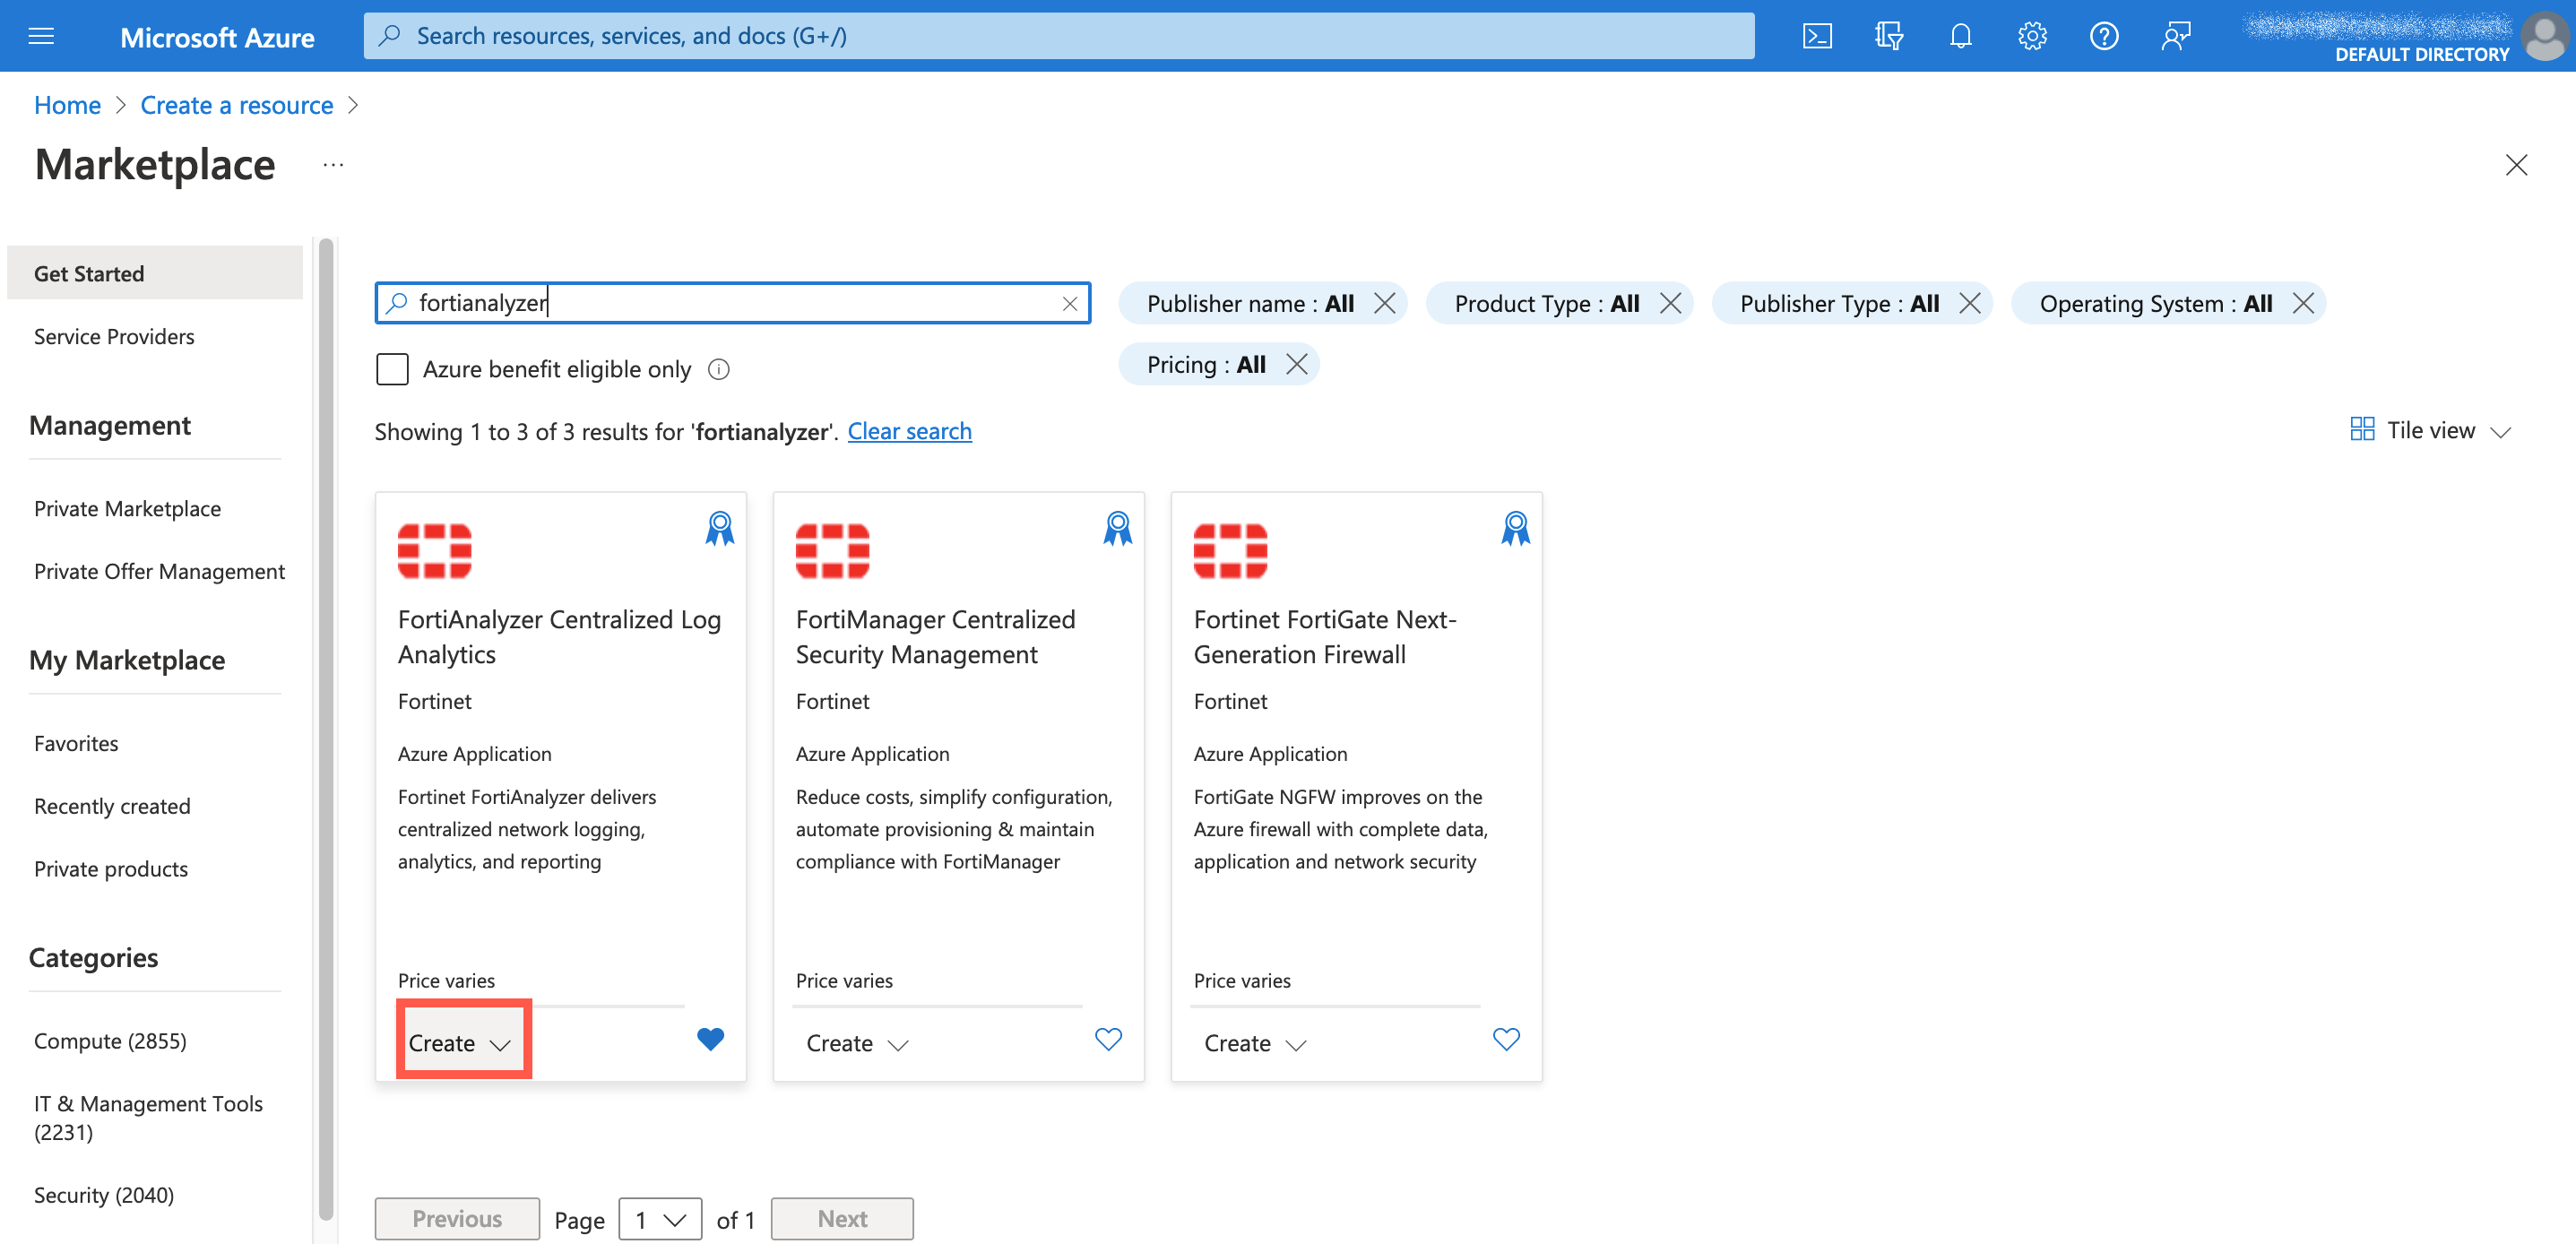Enable Azure benefit eligible only

tap(393, 369)
